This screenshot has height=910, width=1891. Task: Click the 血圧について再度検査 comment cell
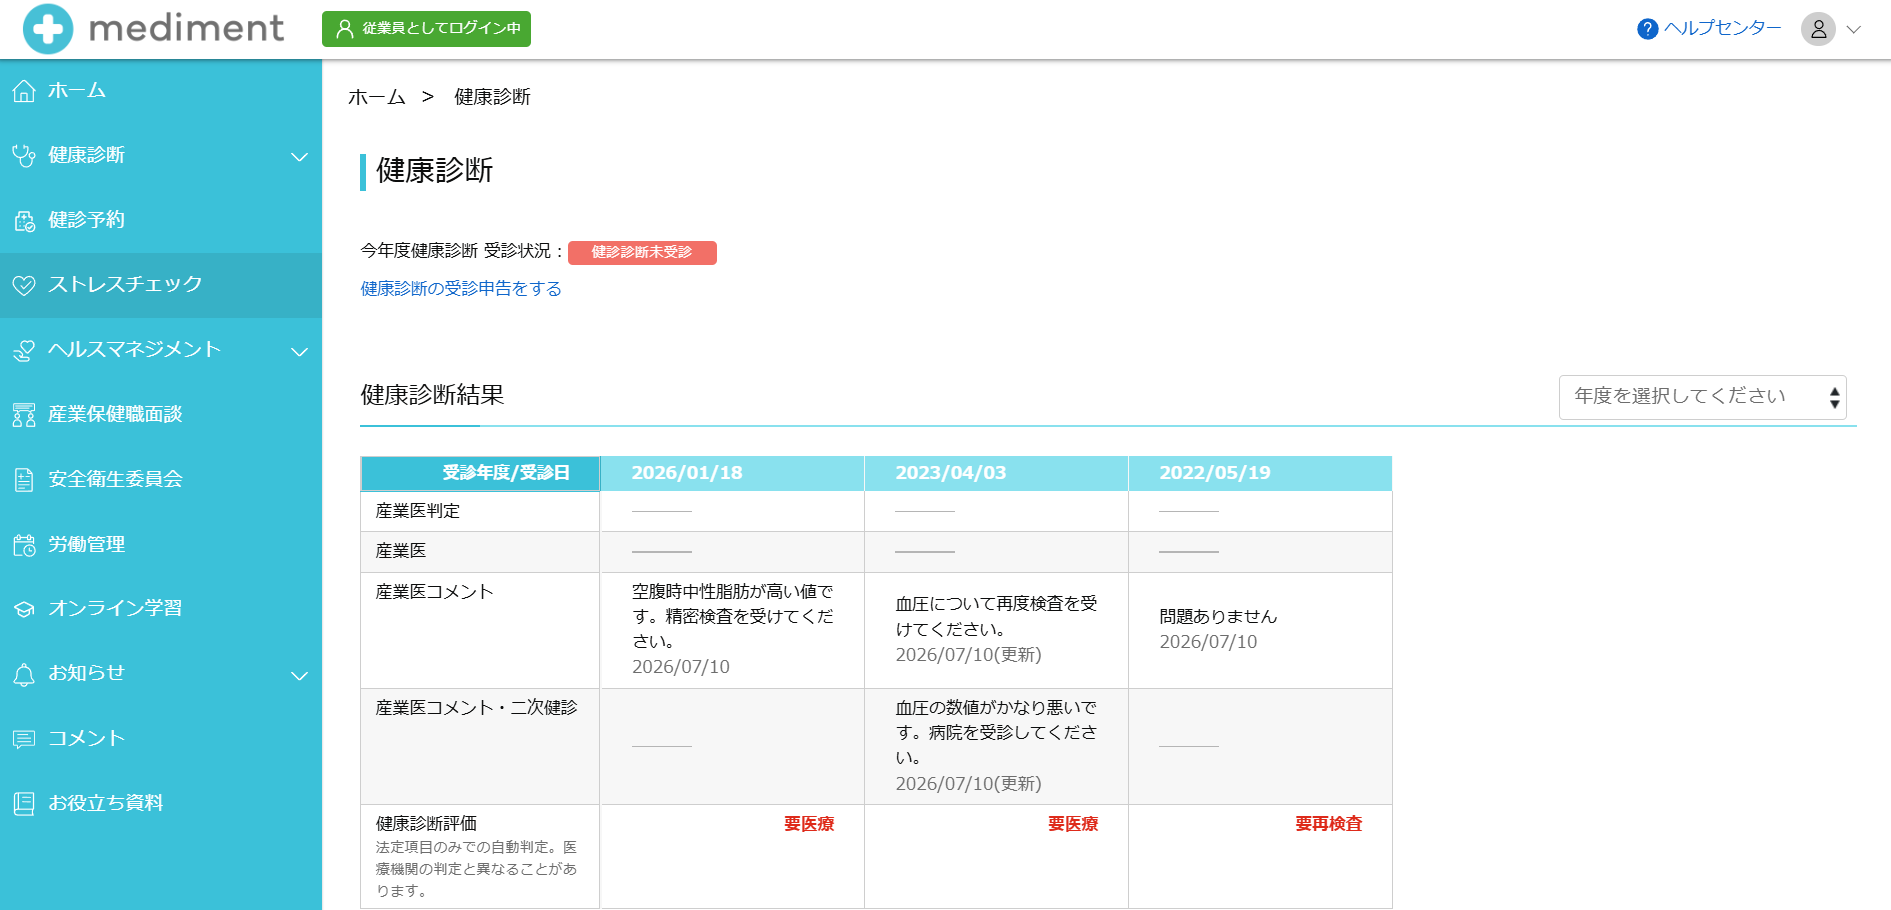[996, 630]
